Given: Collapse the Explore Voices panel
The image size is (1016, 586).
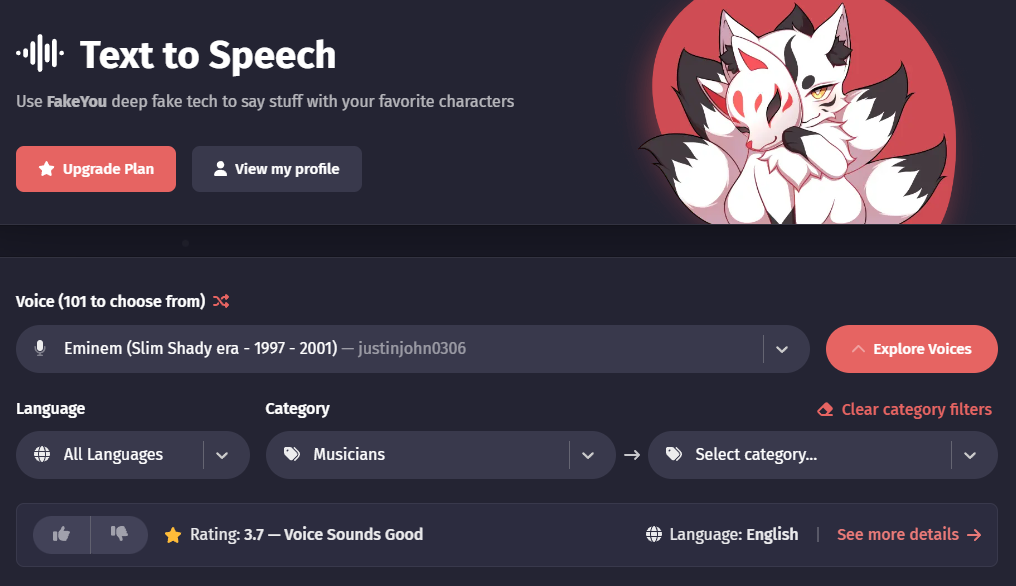Looking at the screenshot, I should tap(912, 349).
